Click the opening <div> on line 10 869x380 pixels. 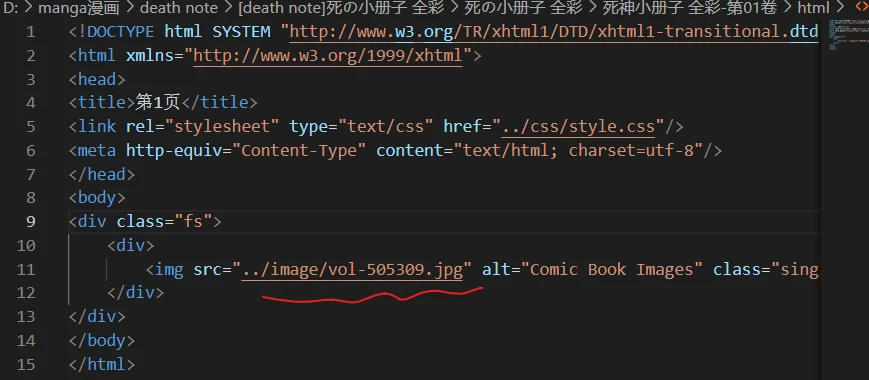(x=130, y=246)
